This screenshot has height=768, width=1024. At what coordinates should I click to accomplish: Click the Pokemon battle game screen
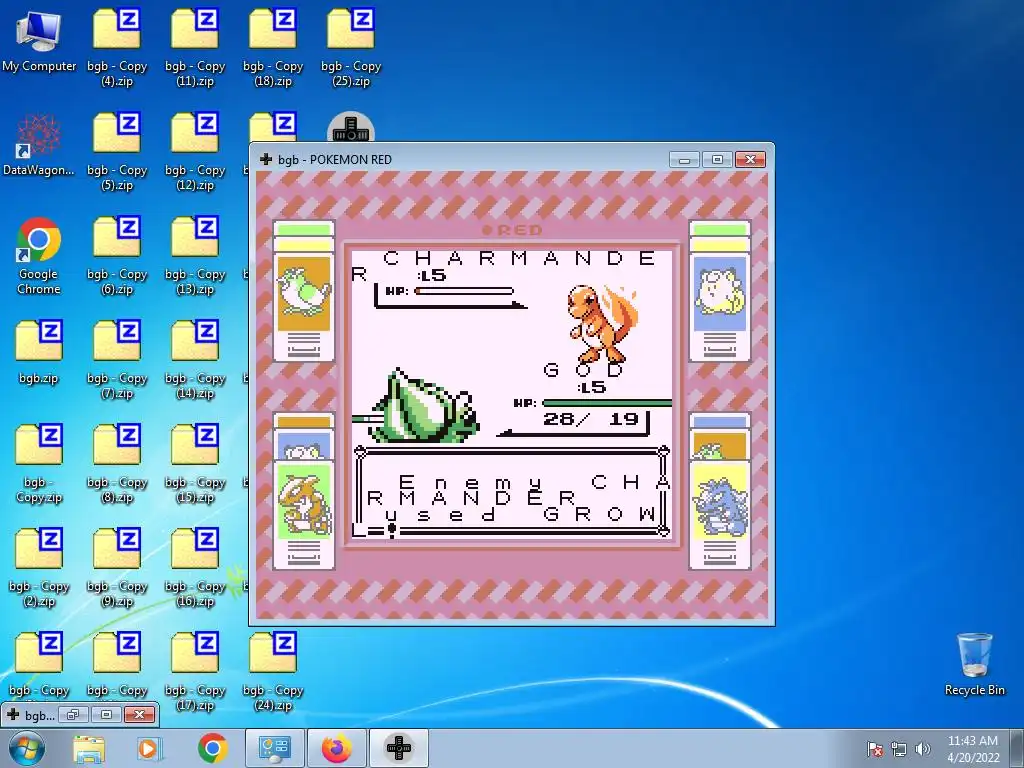click(x=512, y=395)
